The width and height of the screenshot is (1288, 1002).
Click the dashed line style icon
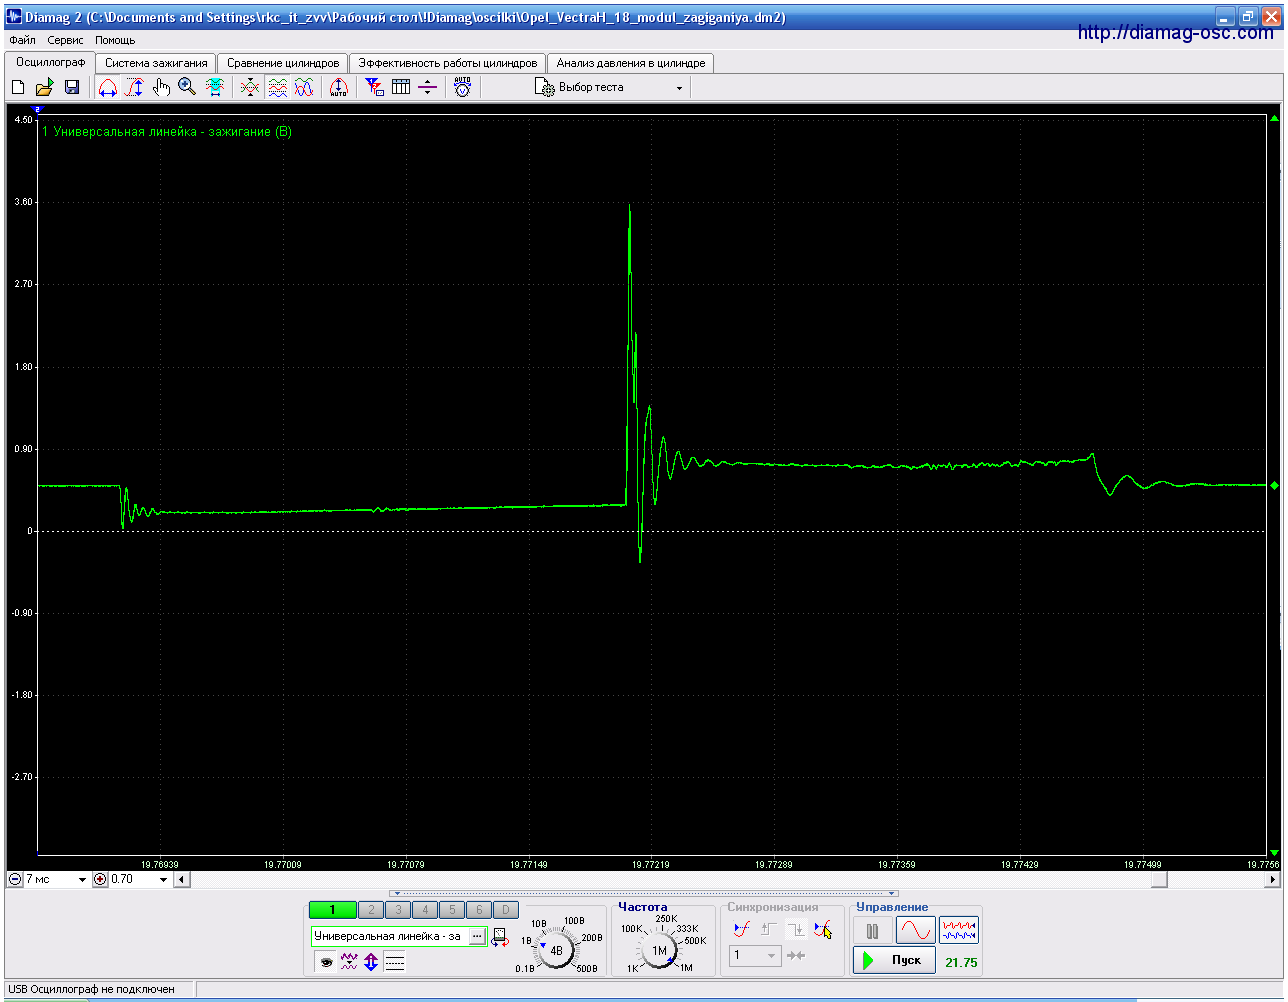[x=395, y=962]
